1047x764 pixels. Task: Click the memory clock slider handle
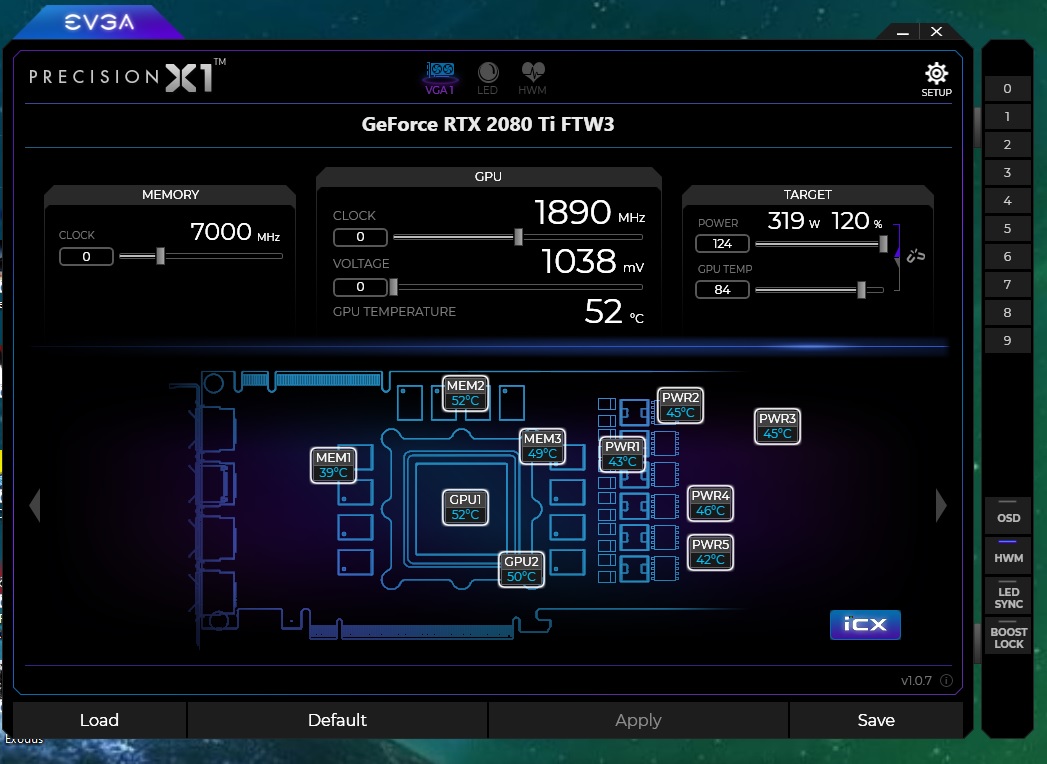tap(160, 256)
